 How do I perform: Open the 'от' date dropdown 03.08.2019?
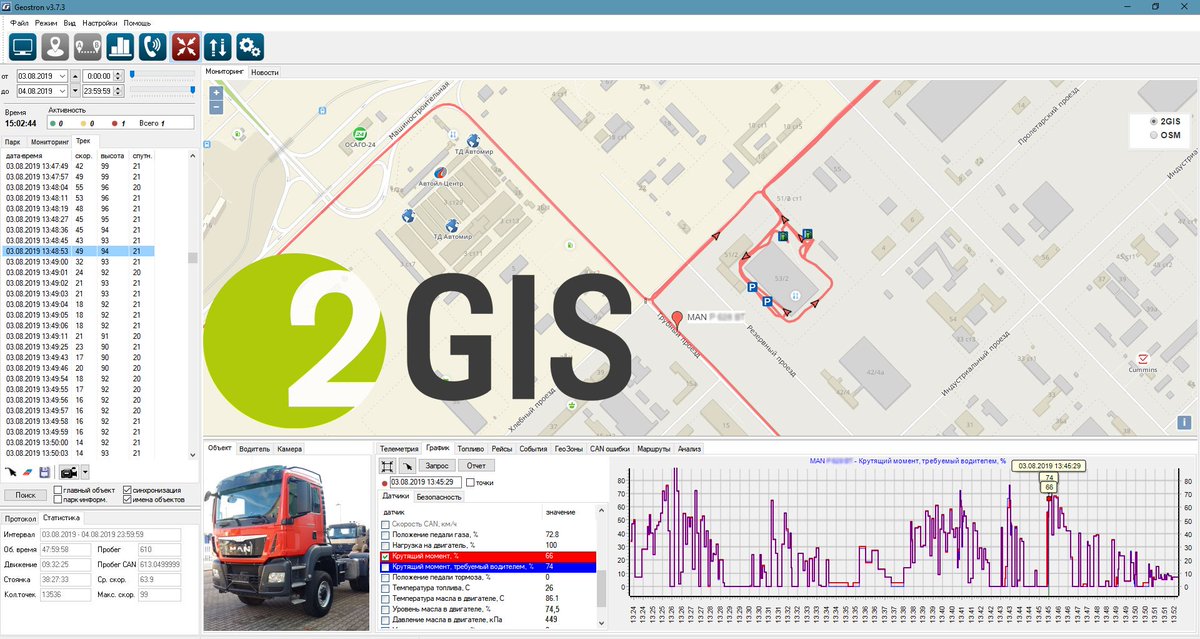point(62,76)
